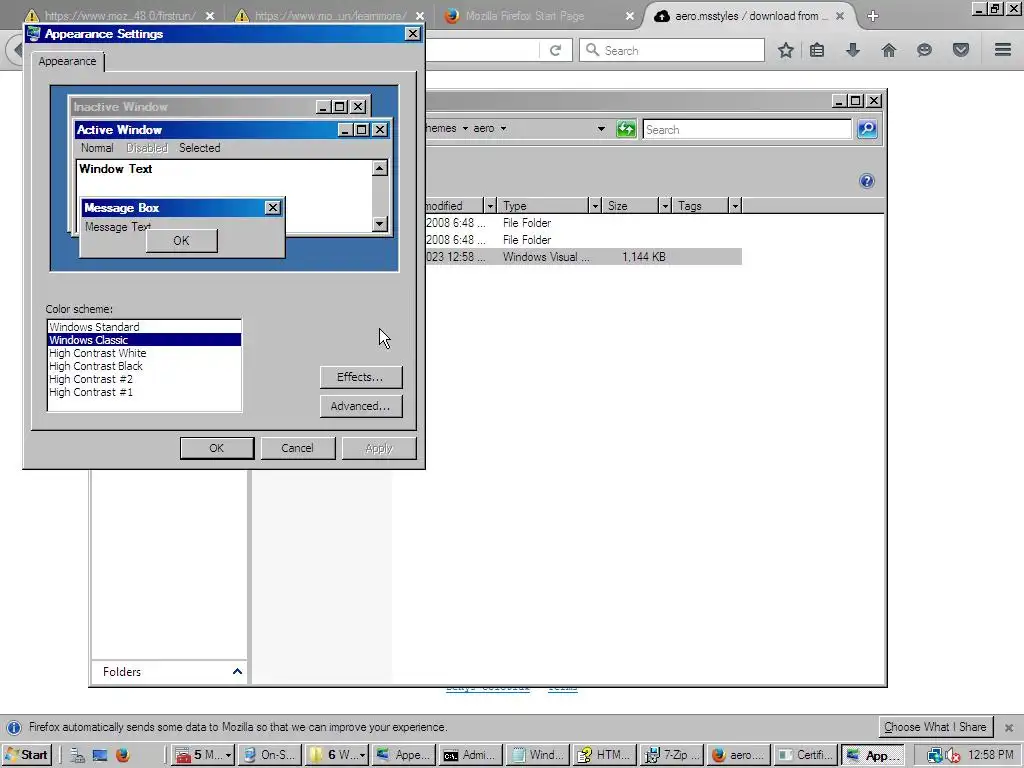Close the Mozilla Firefox Start Page tab
This screenshot has height=768, width=1024.
pyautogui.click(x=630, y=16)
